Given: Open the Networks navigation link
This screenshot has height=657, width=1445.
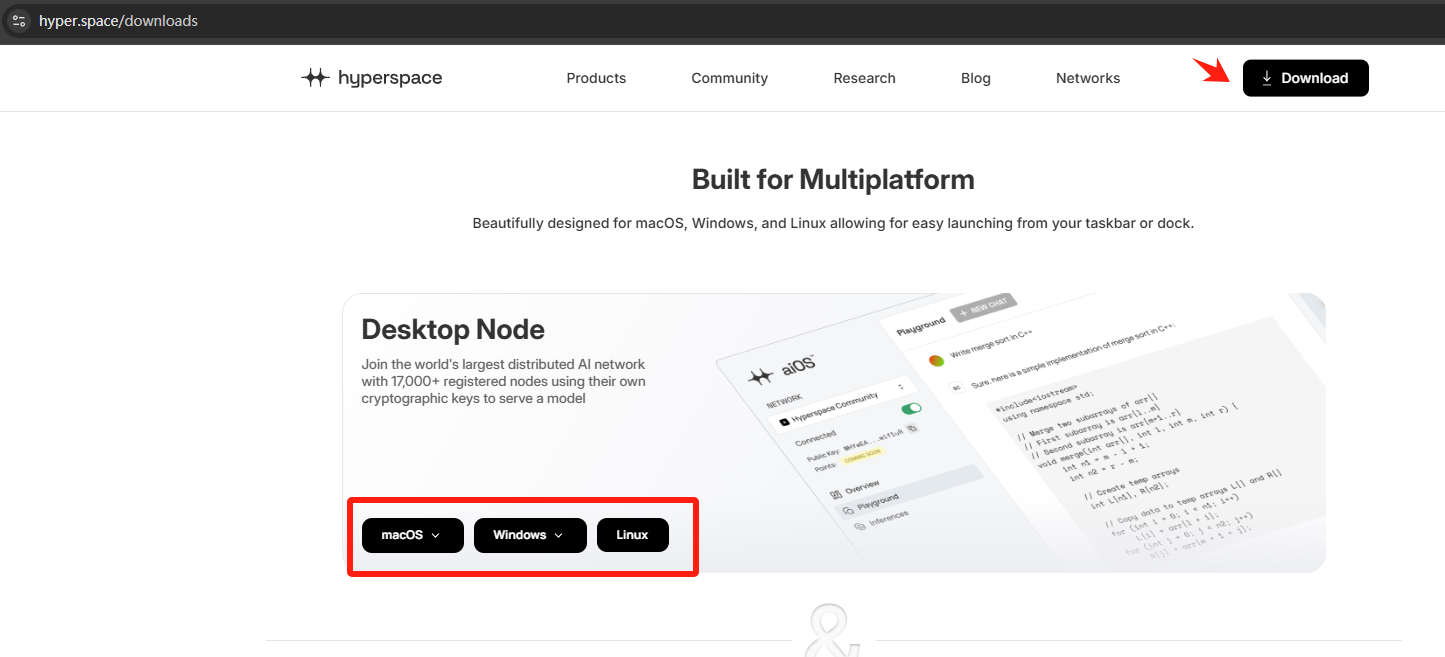Looking at the screenshot, I should coord(1087,78).
